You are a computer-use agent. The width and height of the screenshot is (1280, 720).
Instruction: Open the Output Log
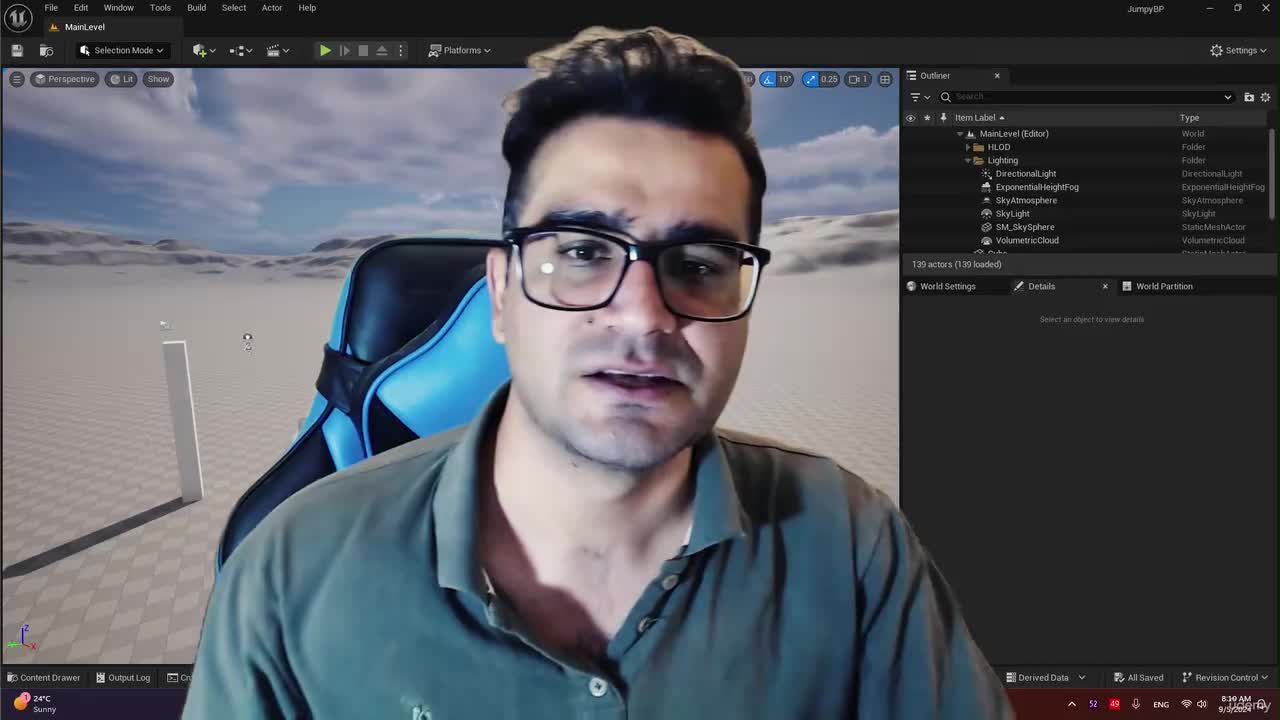pyautogui.click(x=122, y=678)
